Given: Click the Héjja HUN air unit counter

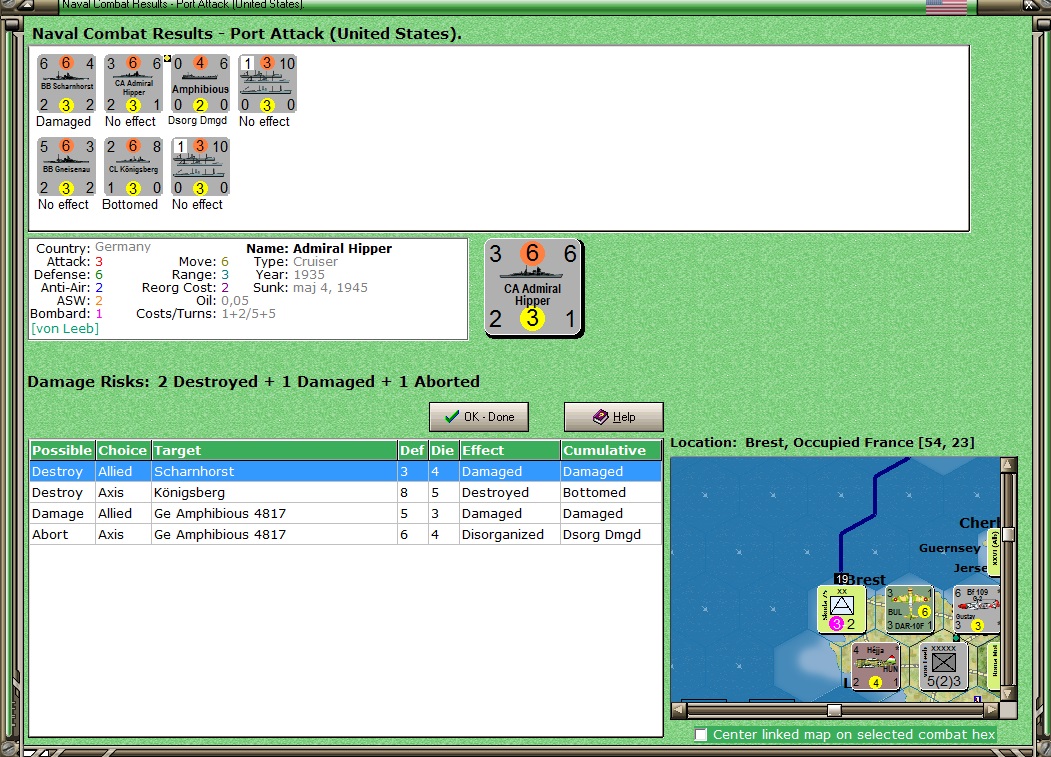Looking at the screenshot, I should click(x=875, y=666).
